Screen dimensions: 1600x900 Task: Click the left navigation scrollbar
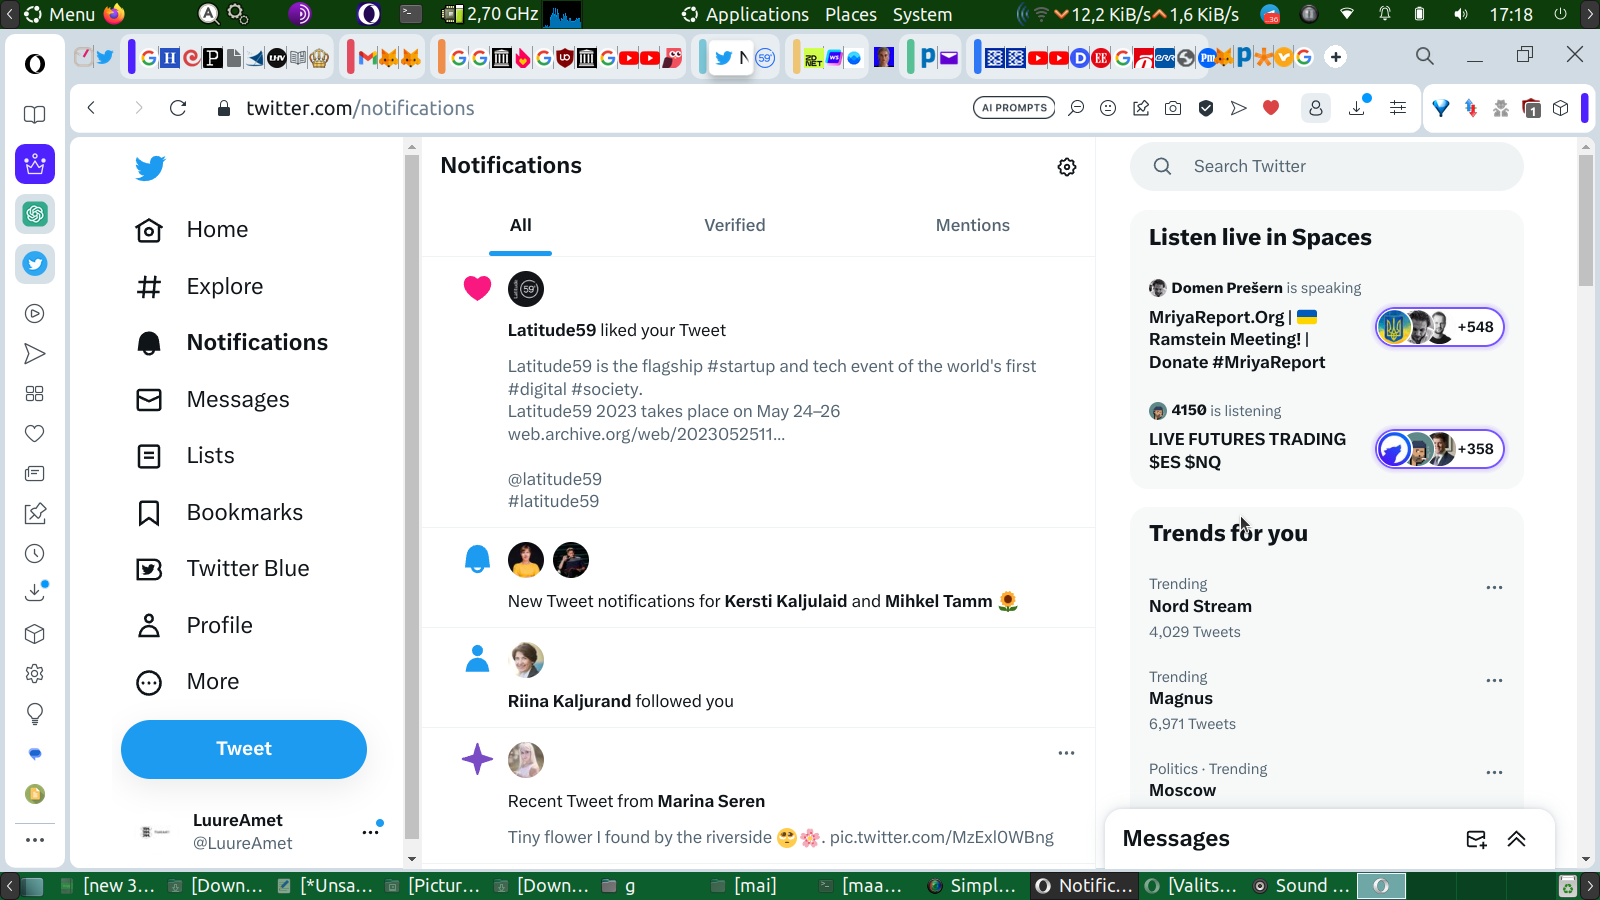click(x=412, y=497)
